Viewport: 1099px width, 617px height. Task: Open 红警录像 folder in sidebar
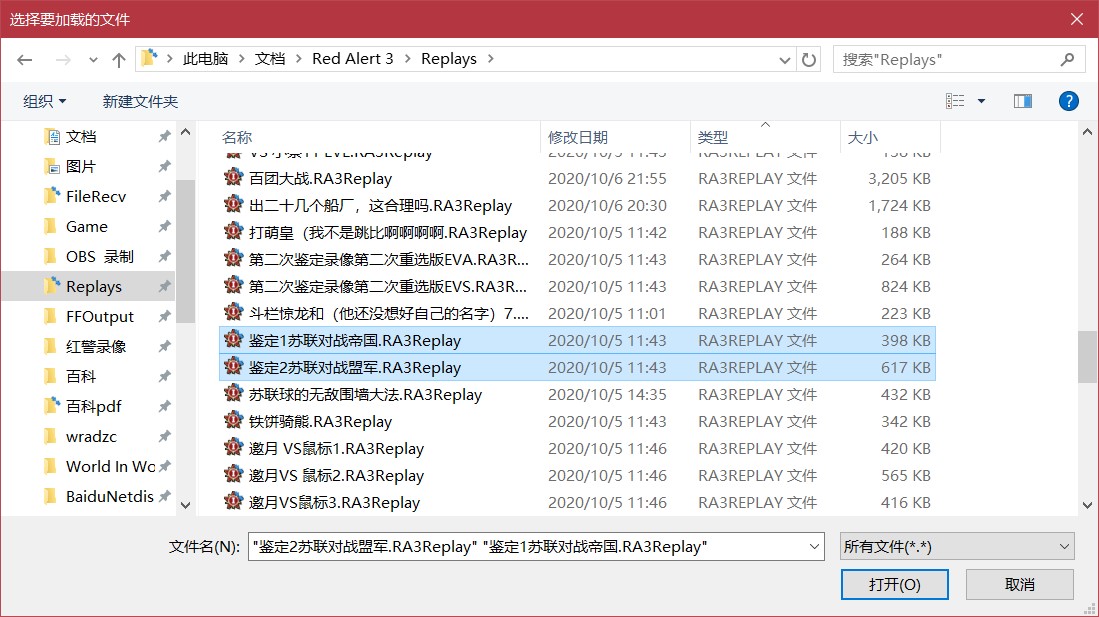pyautogui.click(x=96, y=346)
